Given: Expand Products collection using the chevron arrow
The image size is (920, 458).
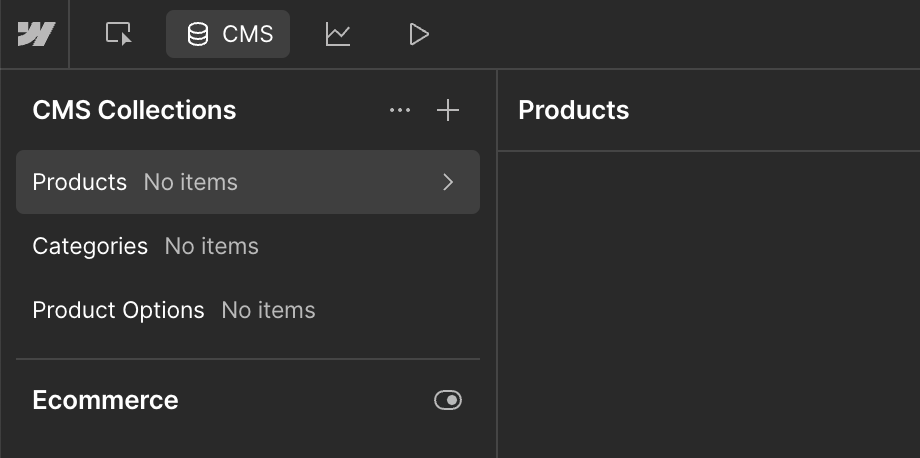Looking at the screenshot, I should coord(448,182).
